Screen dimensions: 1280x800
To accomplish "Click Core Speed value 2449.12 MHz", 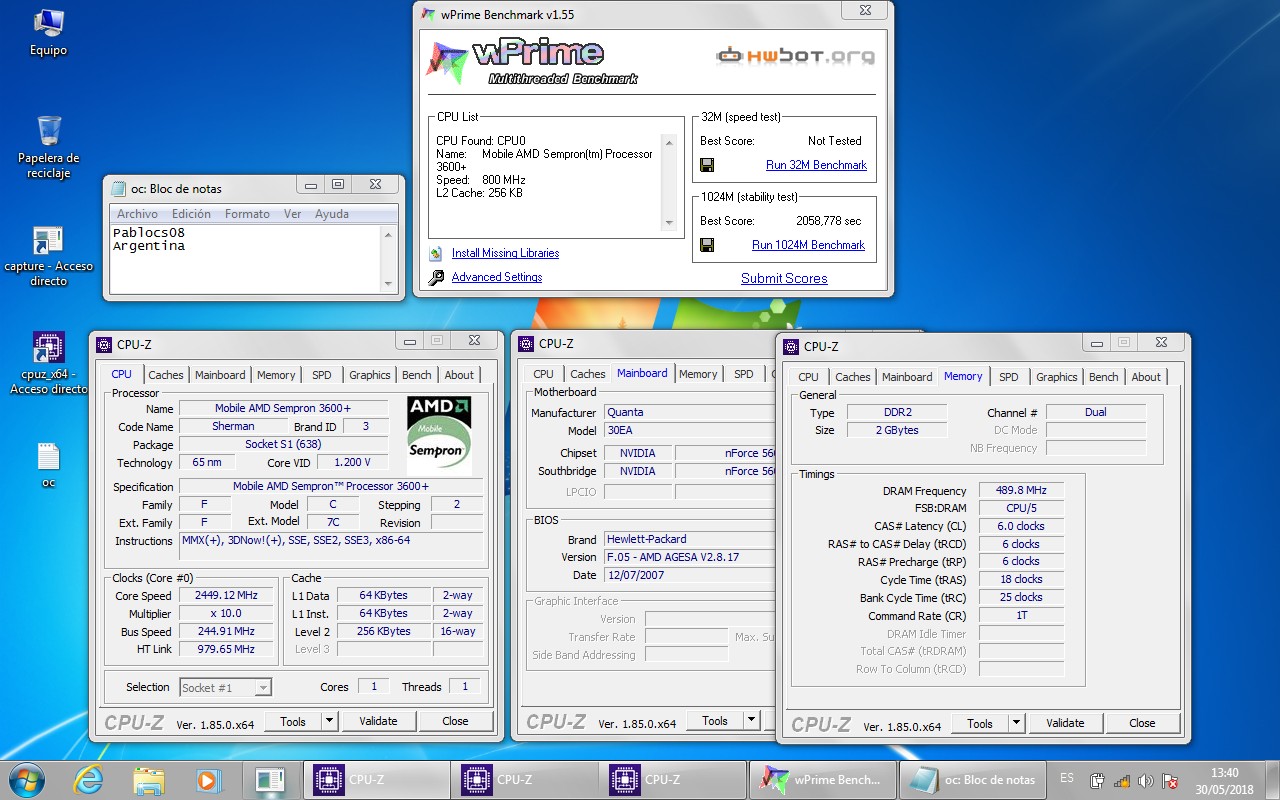I will [226, 596].
